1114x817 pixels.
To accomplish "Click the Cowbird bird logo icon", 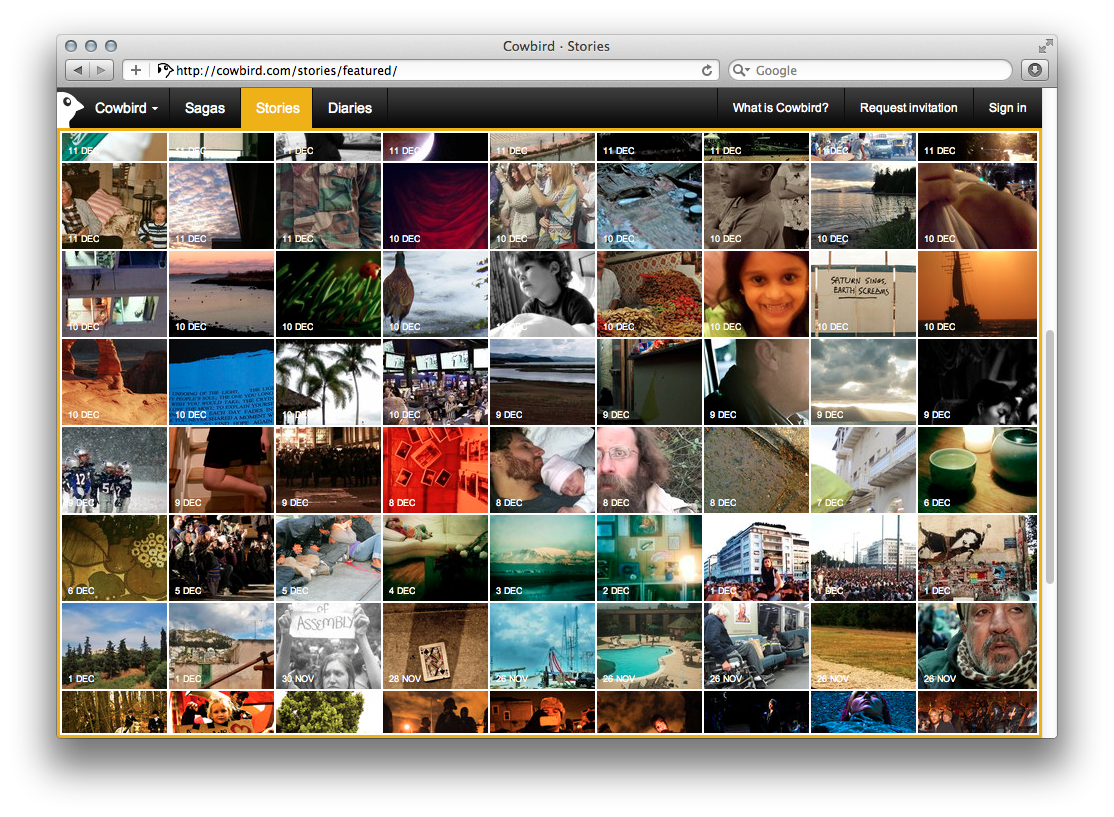I will (70, 107).
